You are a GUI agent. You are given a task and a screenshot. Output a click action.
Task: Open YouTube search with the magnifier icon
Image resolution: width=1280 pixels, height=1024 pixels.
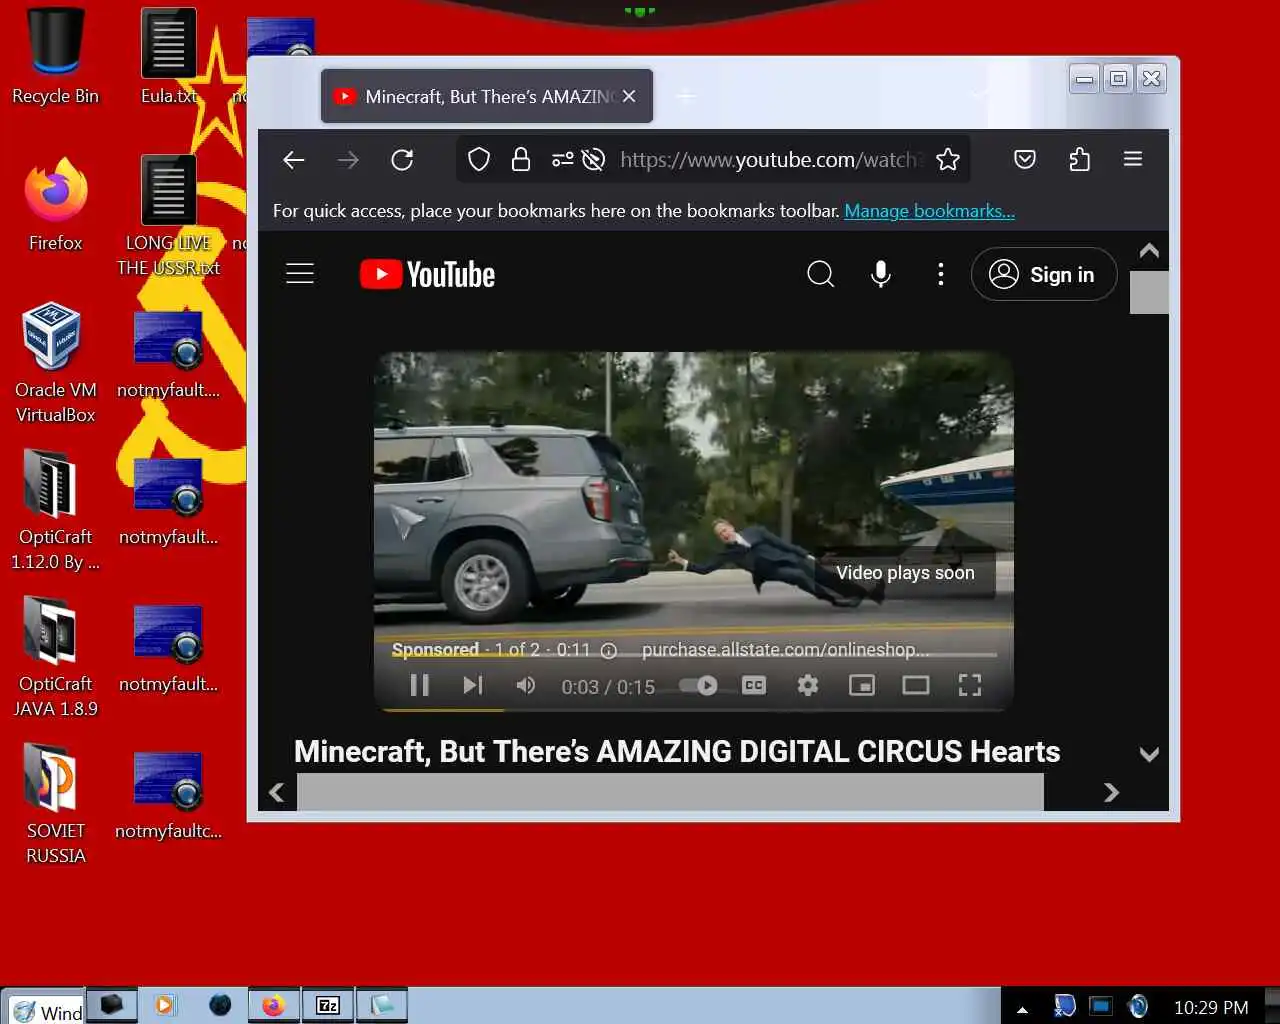pyautogui.click(x=821, y=274)
